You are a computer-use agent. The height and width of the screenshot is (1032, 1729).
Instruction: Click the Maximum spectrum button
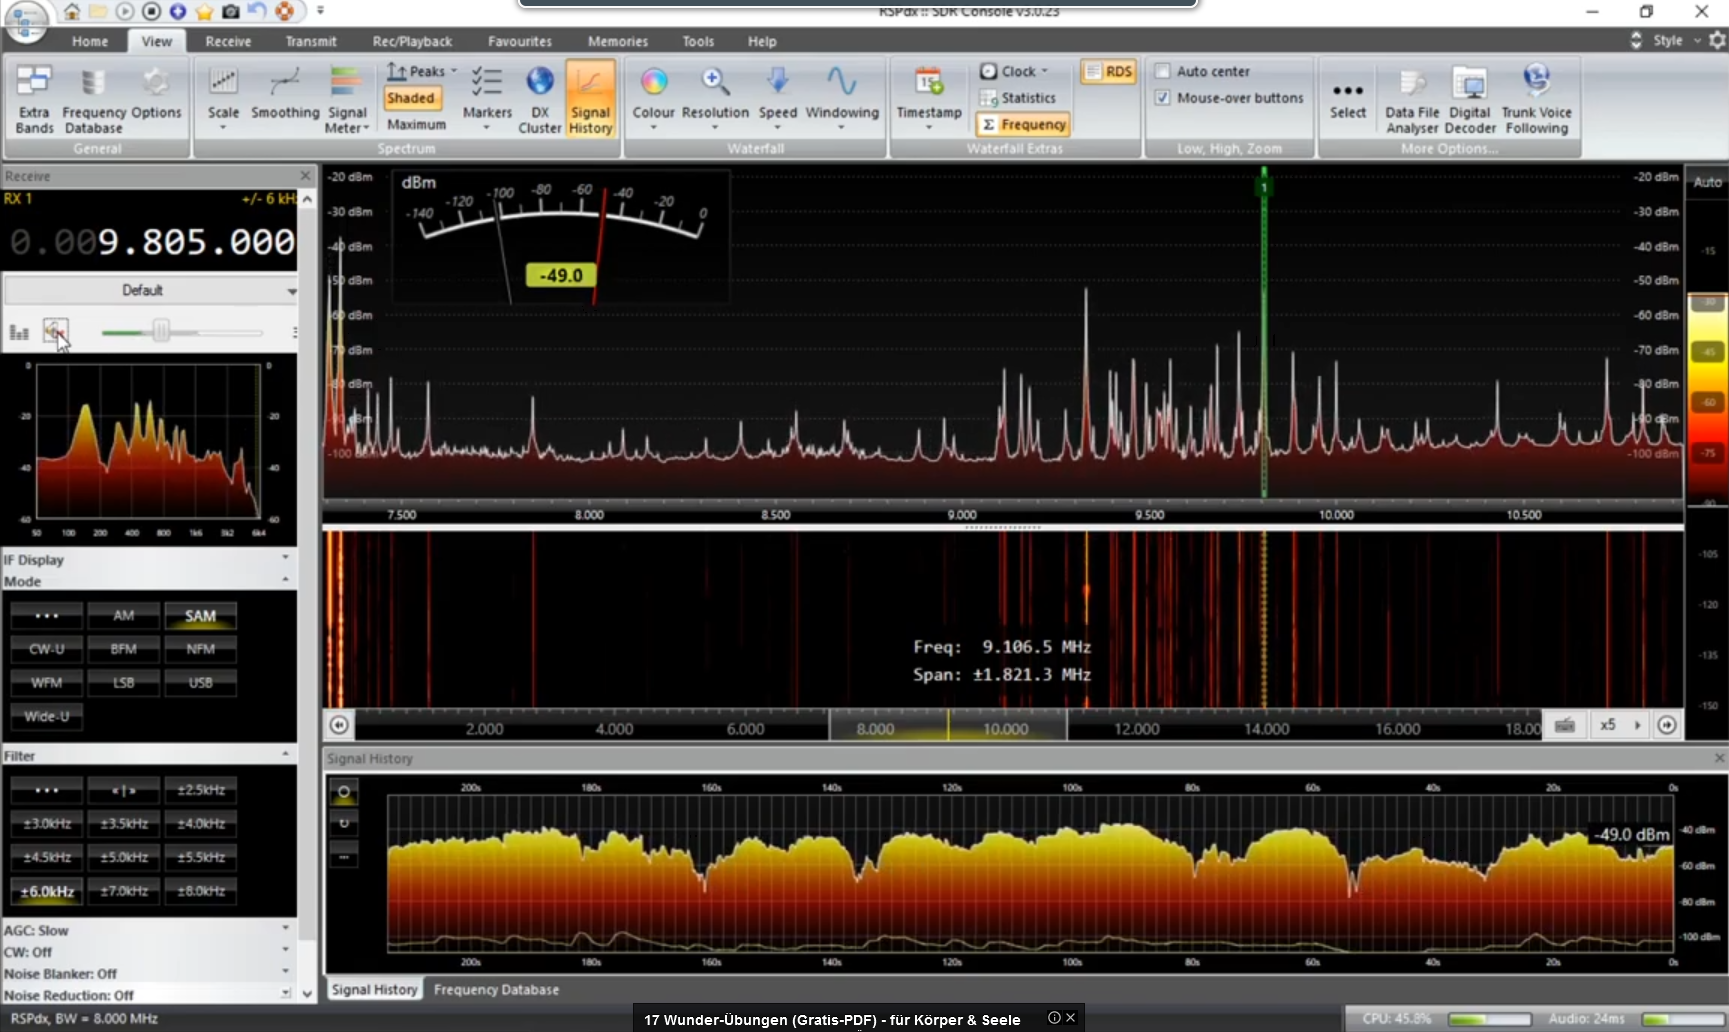tap(416, 124)
